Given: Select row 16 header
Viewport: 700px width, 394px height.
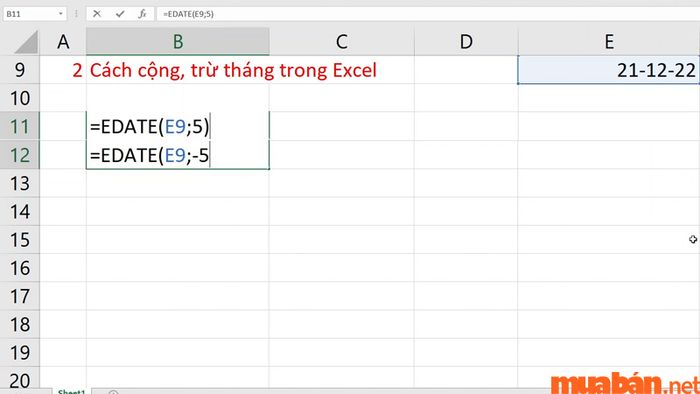Looking at the screenshot, I should (20, 268).
